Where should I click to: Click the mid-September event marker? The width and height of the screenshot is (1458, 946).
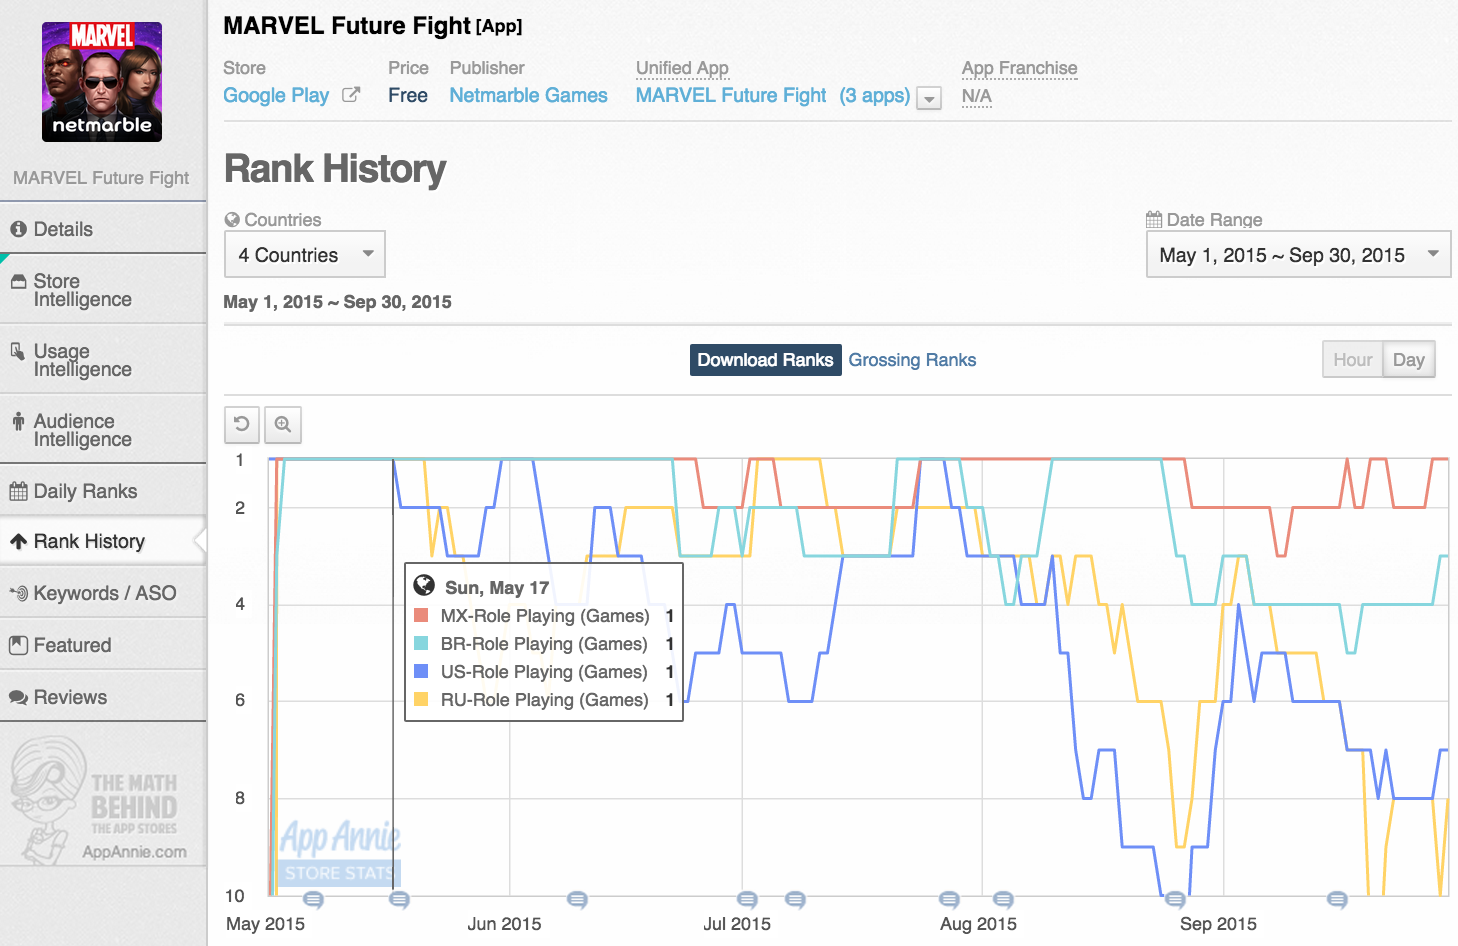tap(1337, 900)
